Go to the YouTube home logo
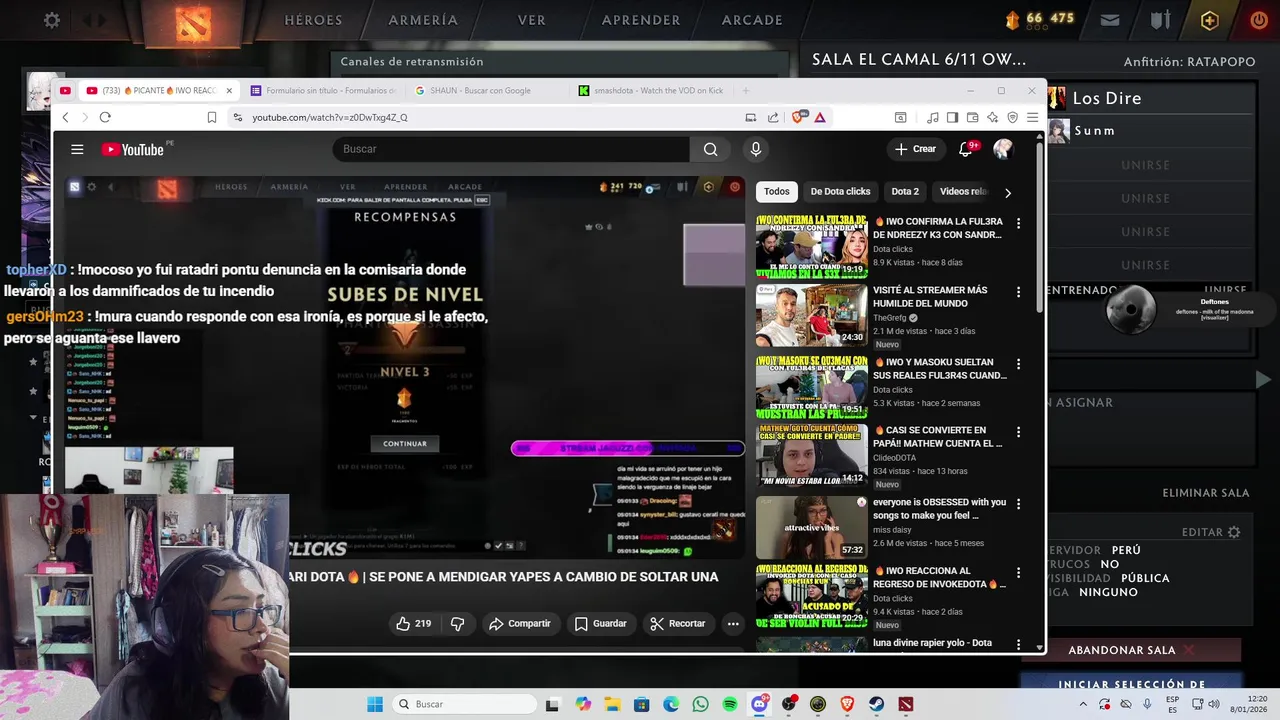Image resolution: width=1280 pixels, height=720 pixels. 133,149
